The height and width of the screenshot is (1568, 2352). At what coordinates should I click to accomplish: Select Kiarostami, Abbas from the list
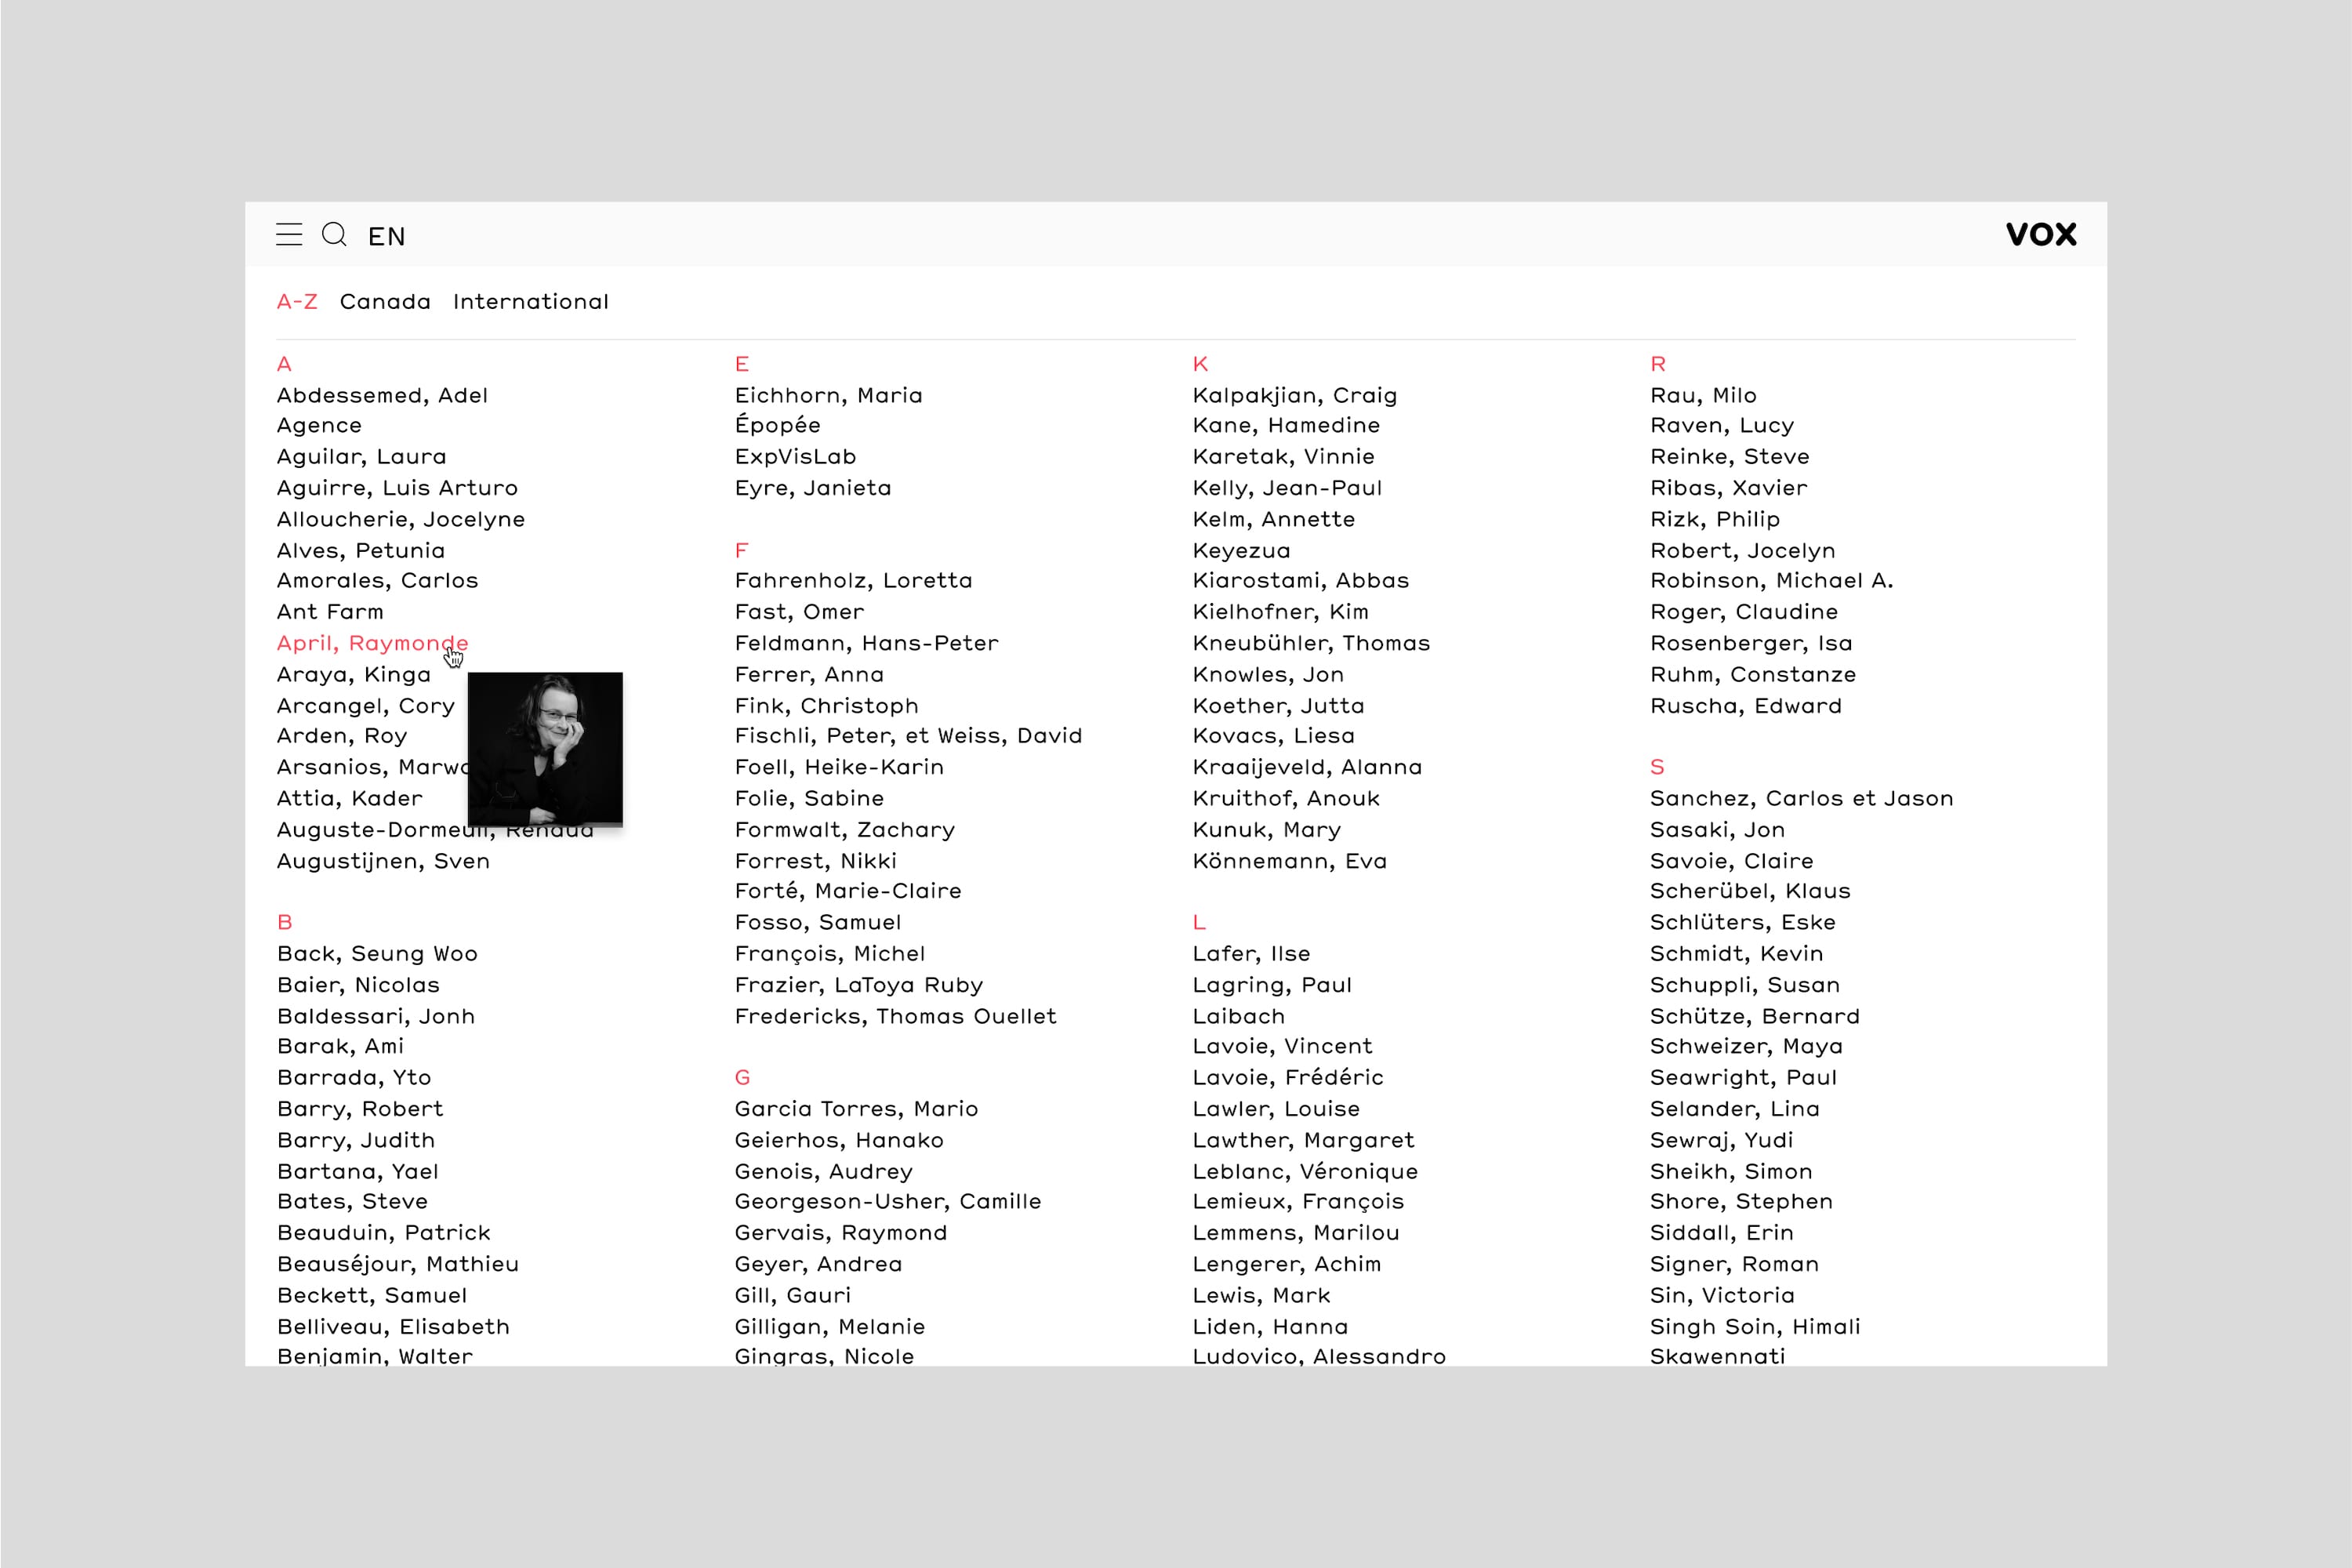[x=1300, y=581]
